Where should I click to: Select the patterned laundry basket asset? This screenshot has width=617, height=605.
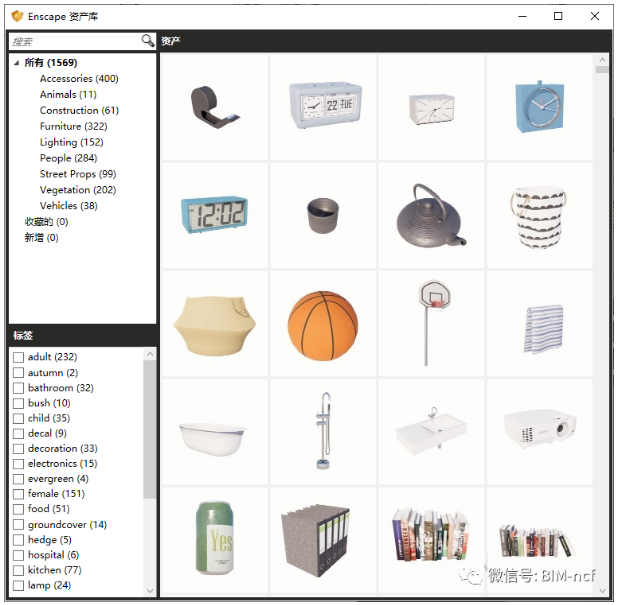tap(540, 216)
